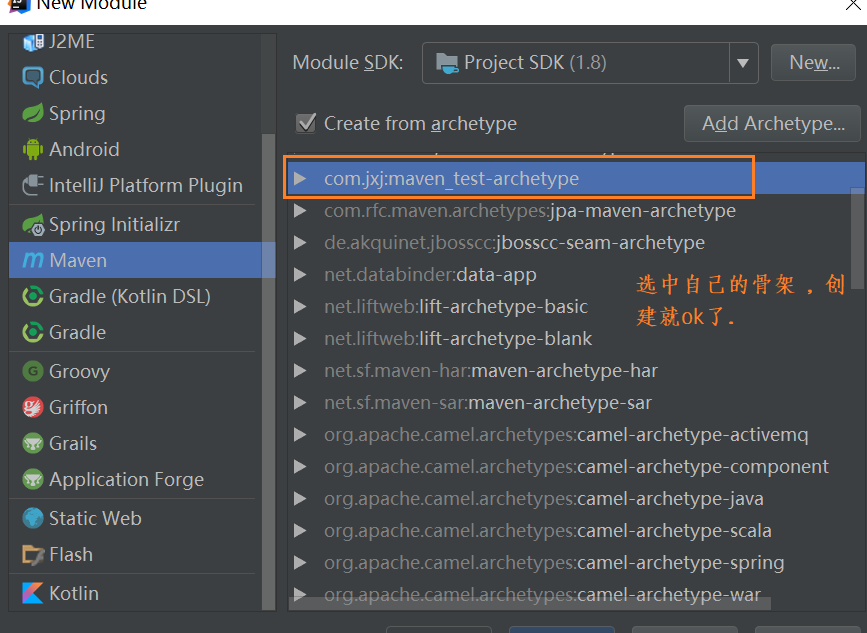The width and height of the screenshot is (867, 633).
Task: Click the module type list vertical scrollbar
Action: pos(268,372)
